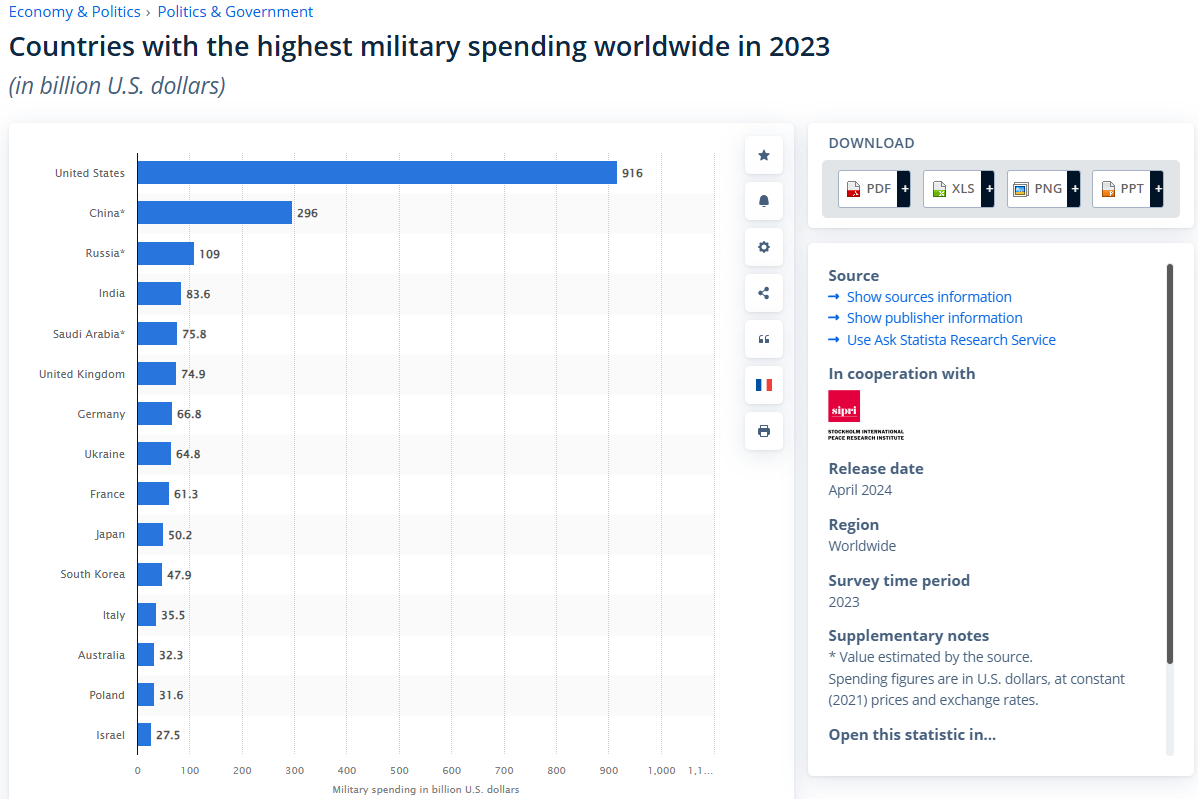Click the China bar in chart
The image size is (1198, 799).
click(214, 213)
